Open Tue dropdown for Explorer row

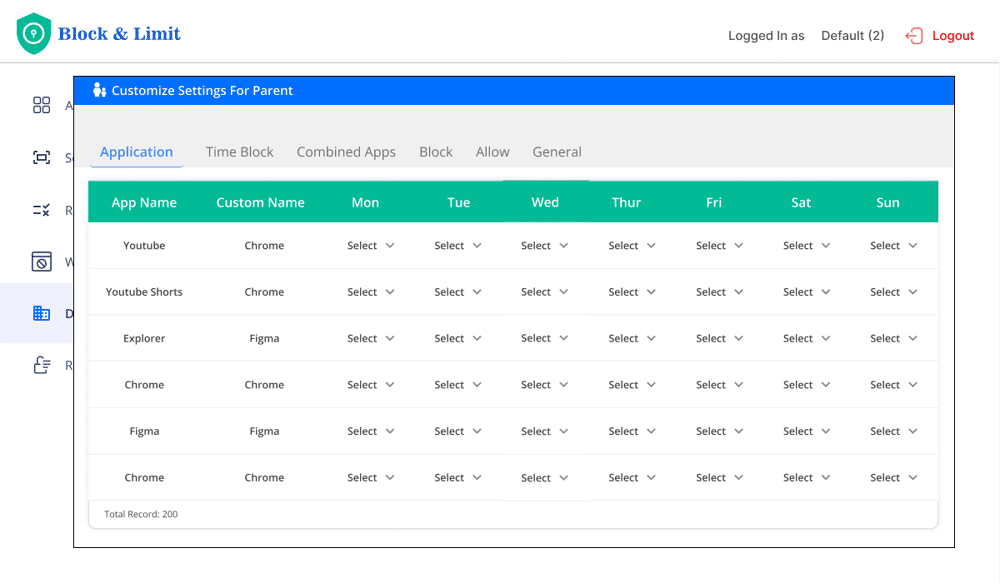[458, 339]
